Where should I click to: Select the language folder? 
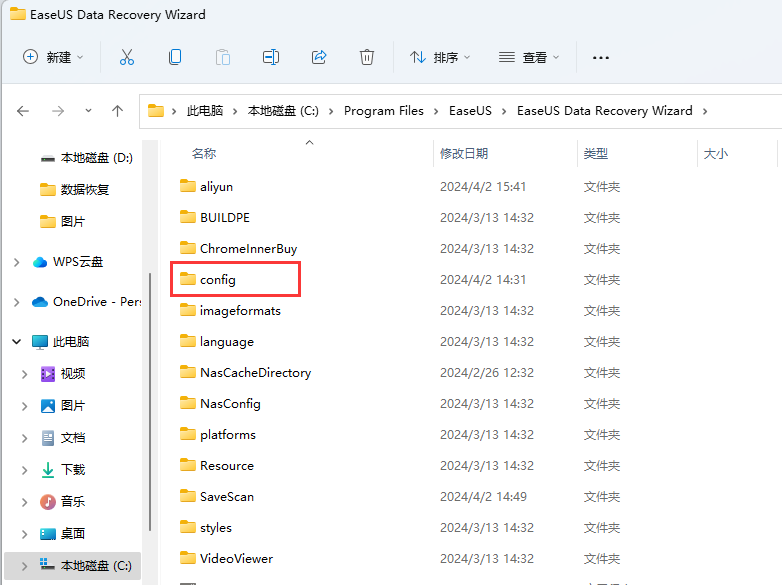(226, 342)
